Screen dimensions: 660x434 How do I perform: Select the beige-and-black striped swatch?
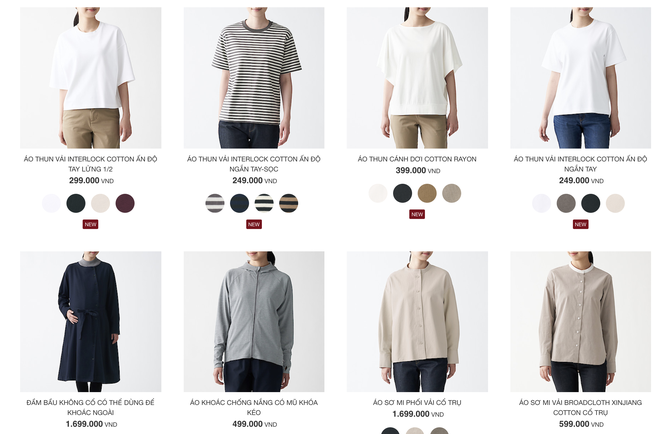(288, 203)
